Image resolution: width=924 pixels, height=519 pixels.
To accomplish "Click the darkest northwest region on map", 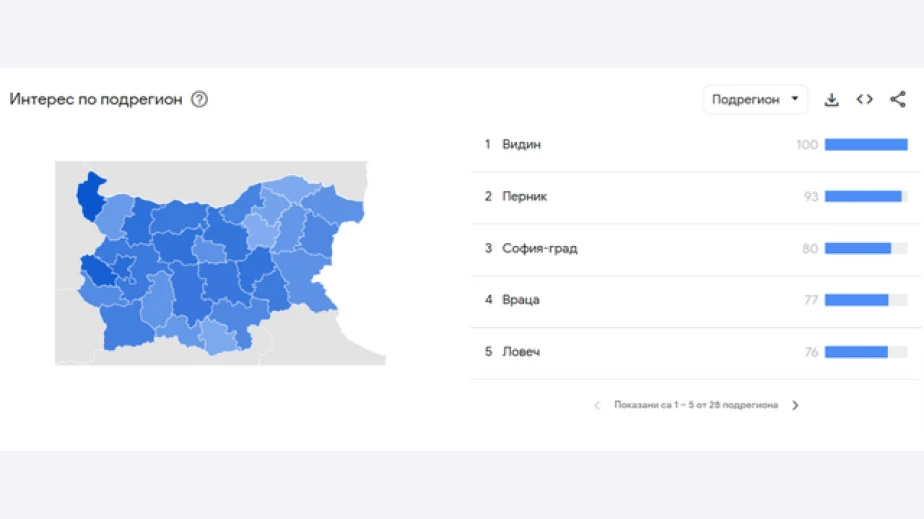I will [91, 193].
